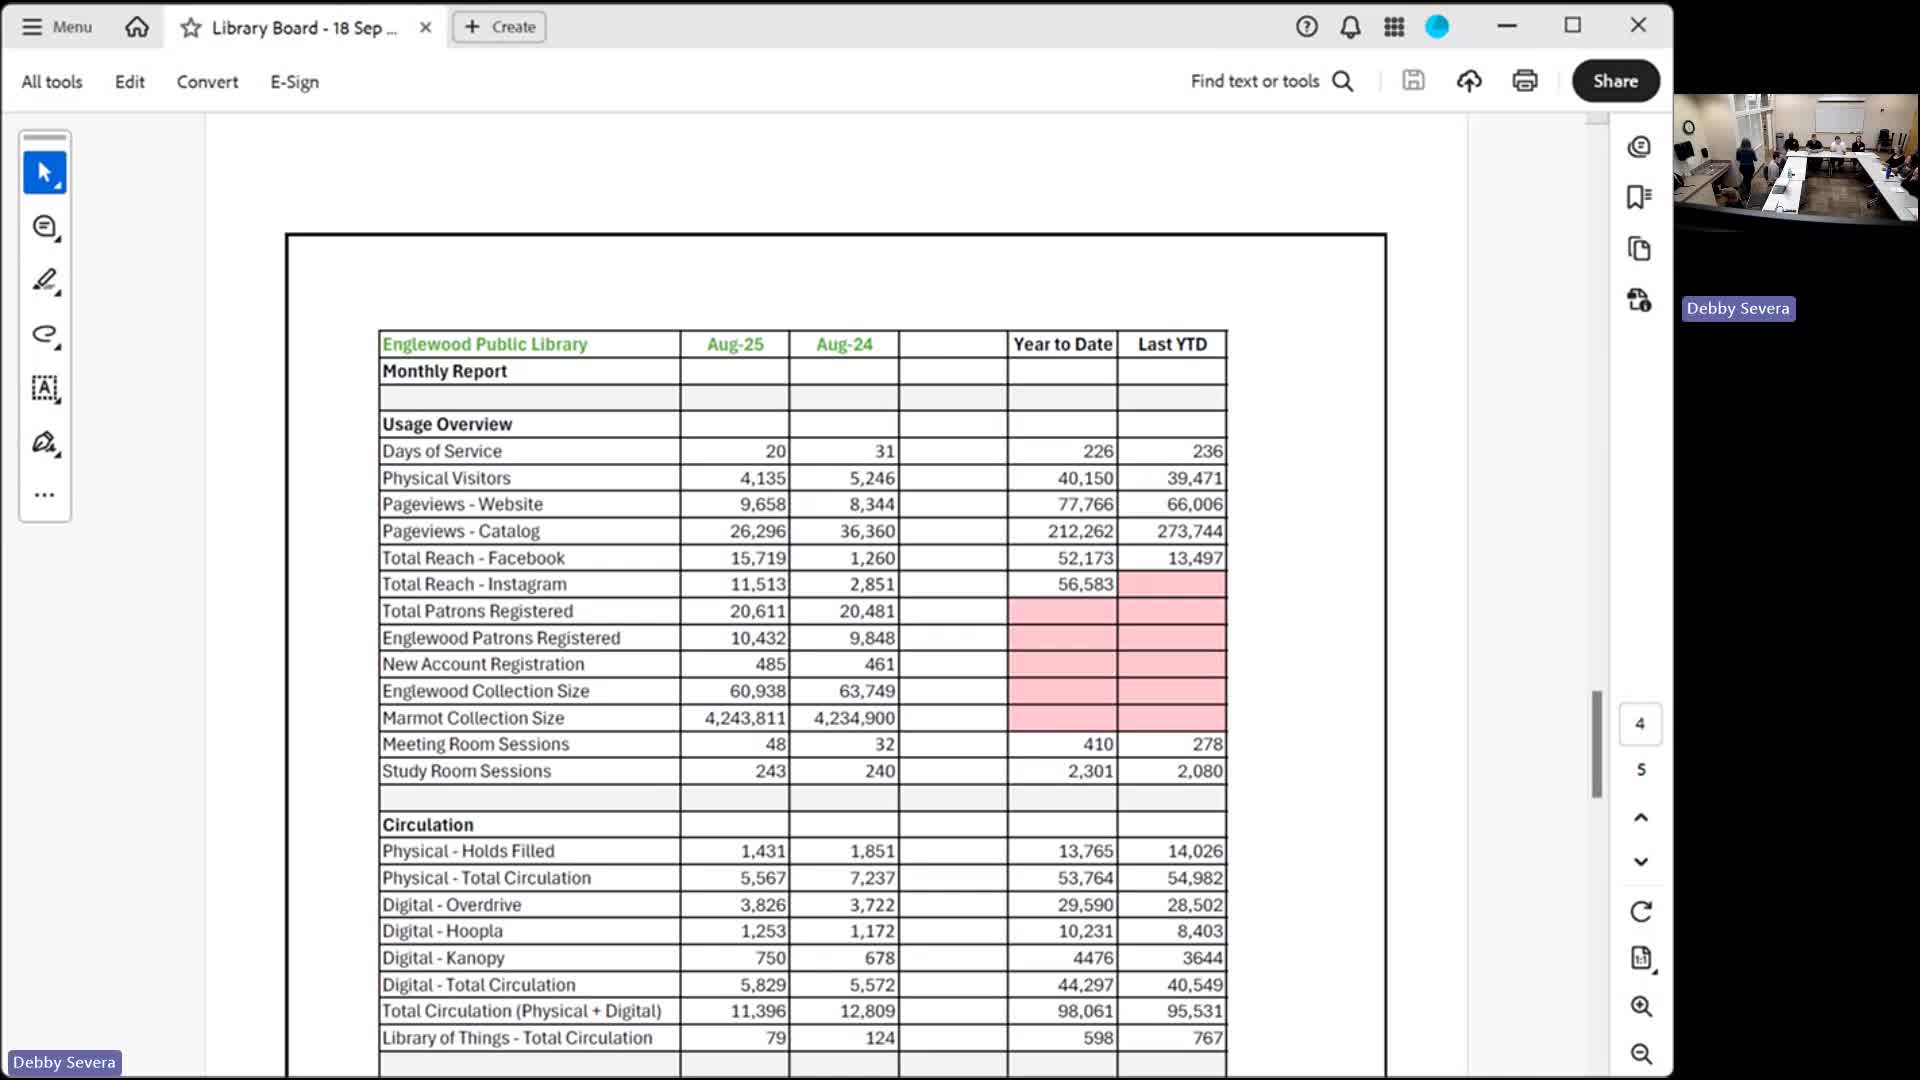1920x1080 pixels.
Task: Open the fill and sign tool
Action: pos(44,442)
